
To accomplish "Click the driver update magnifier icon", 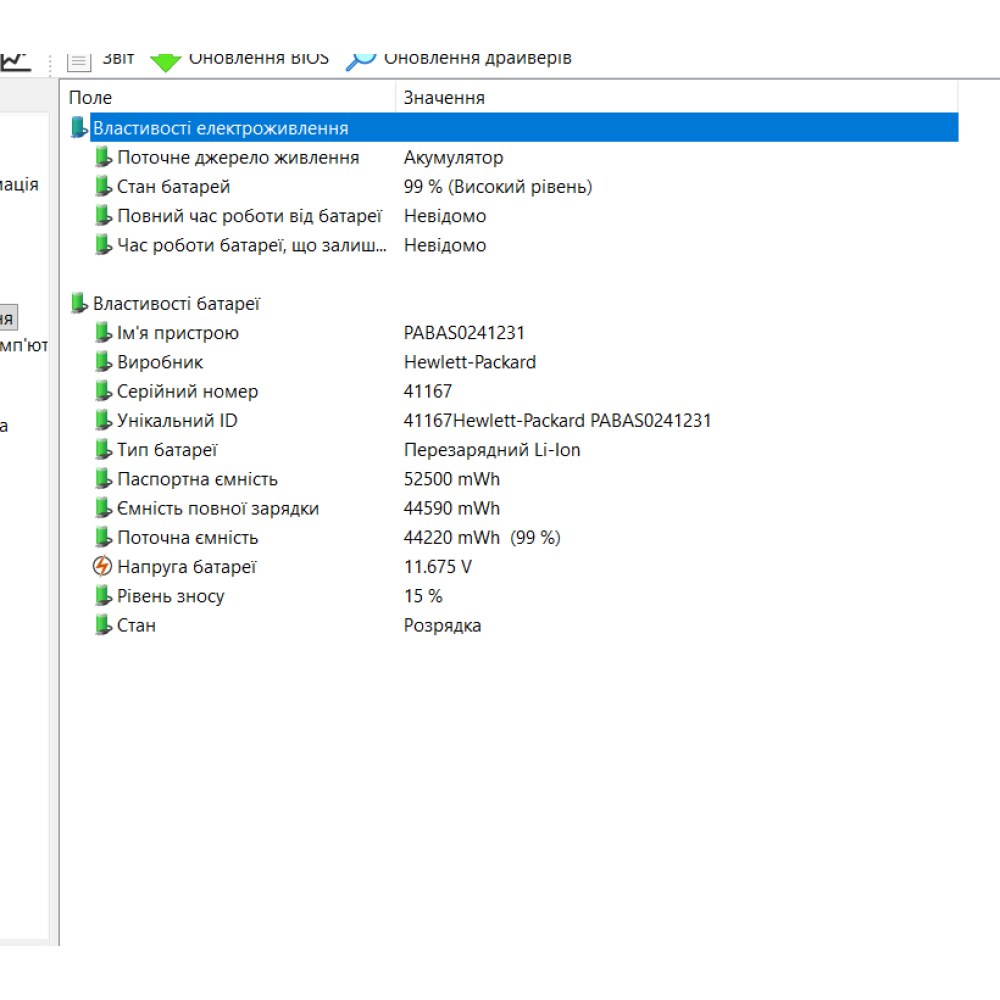I will pos(360,60).
